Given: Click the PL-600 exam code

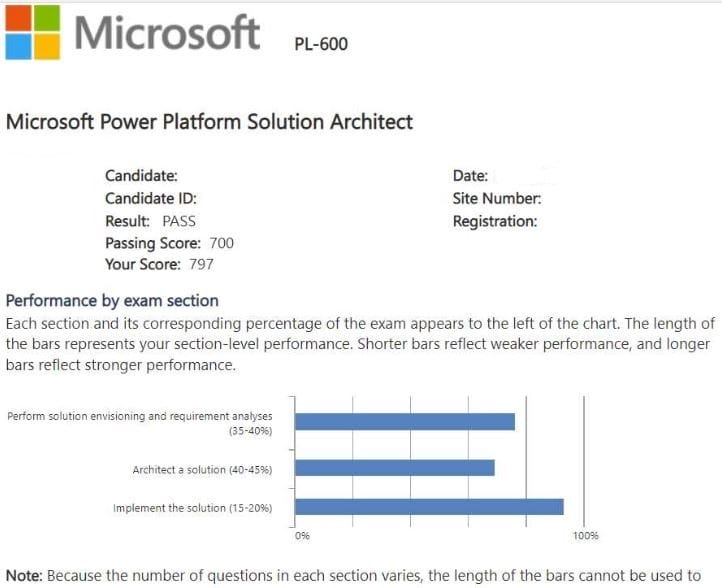Looking at the screenshot, I should (321, 44).
